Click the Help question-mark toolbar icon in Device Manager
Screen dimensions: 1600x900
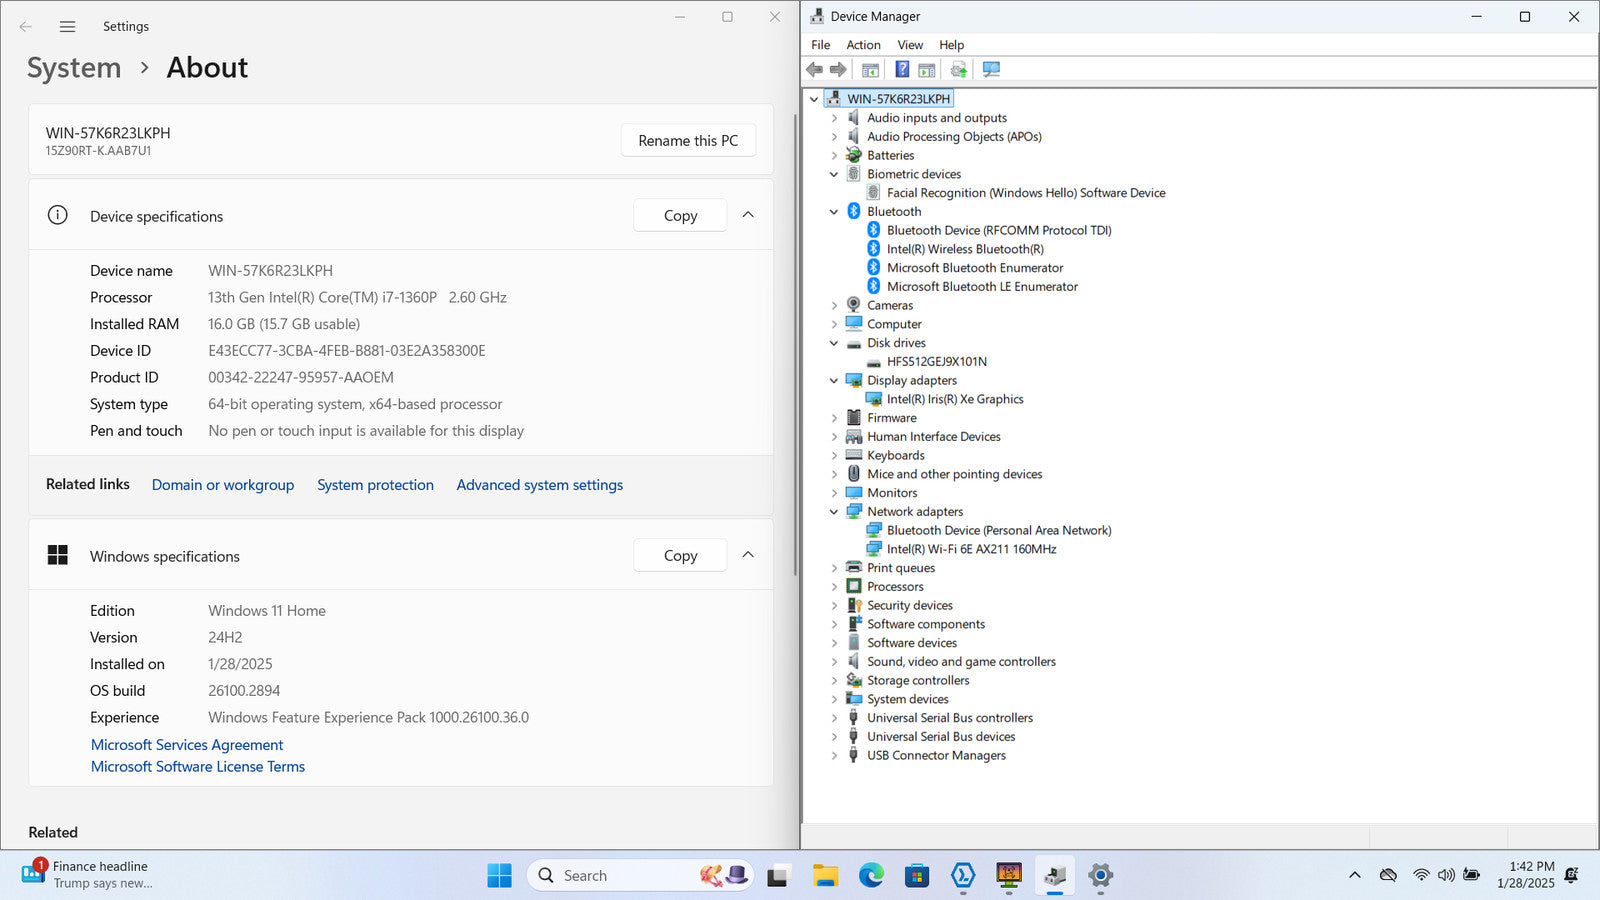pyautogui.click(x=902, y=69)
